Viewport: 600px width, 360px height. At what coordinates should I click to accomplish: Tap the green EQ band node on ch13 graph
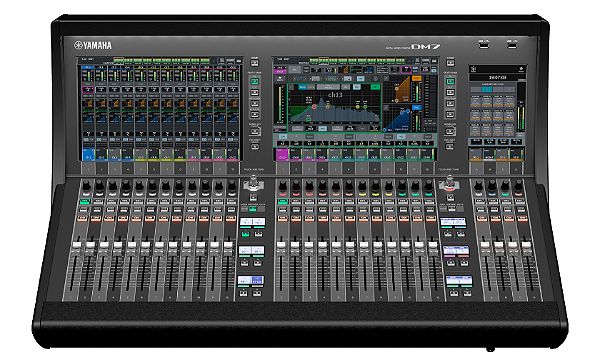point(365,108)
